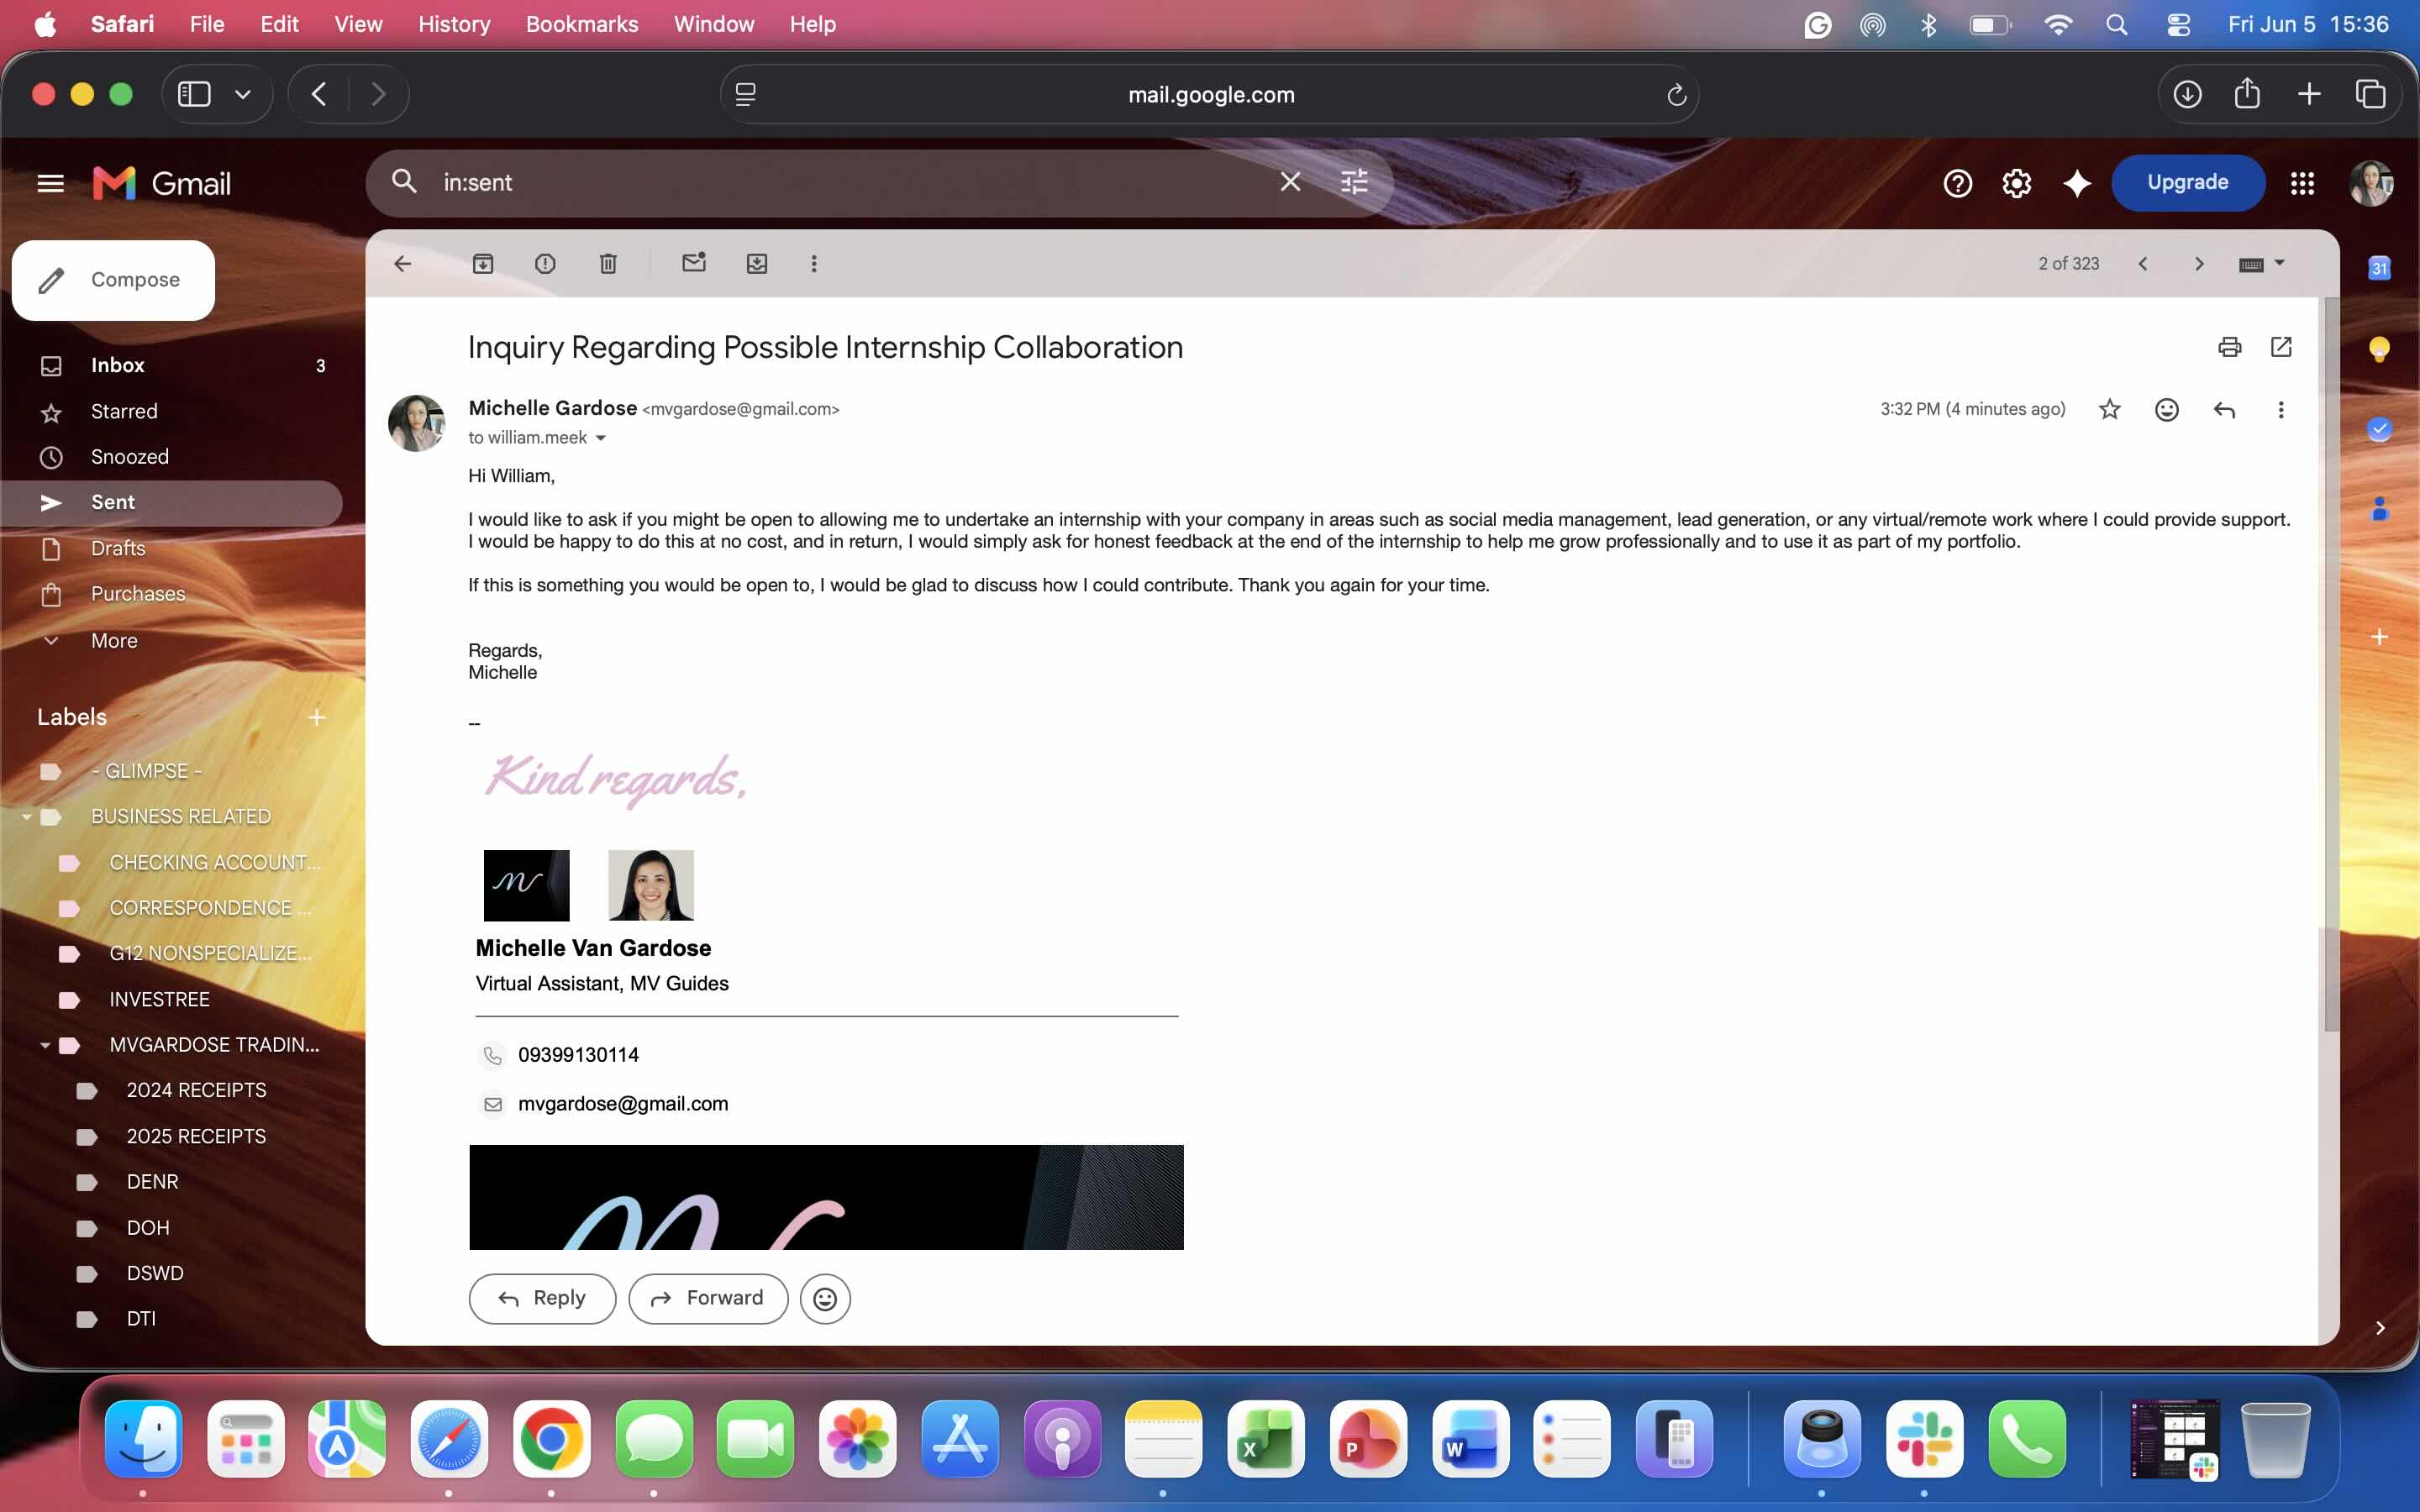Open Google Calendar side panel icon
The width and height of the screenshot is (2420, 1512).
pyautogui.click(x=2379, y=267)
